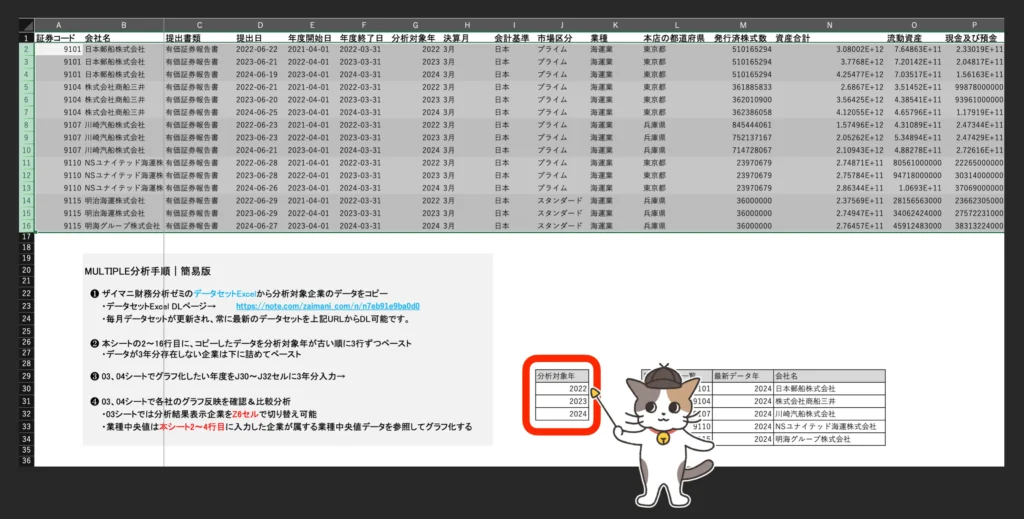This screenshot has height=519, width=1024.
Task: Click the 会計基準 header cell
Action: (514, 39)
